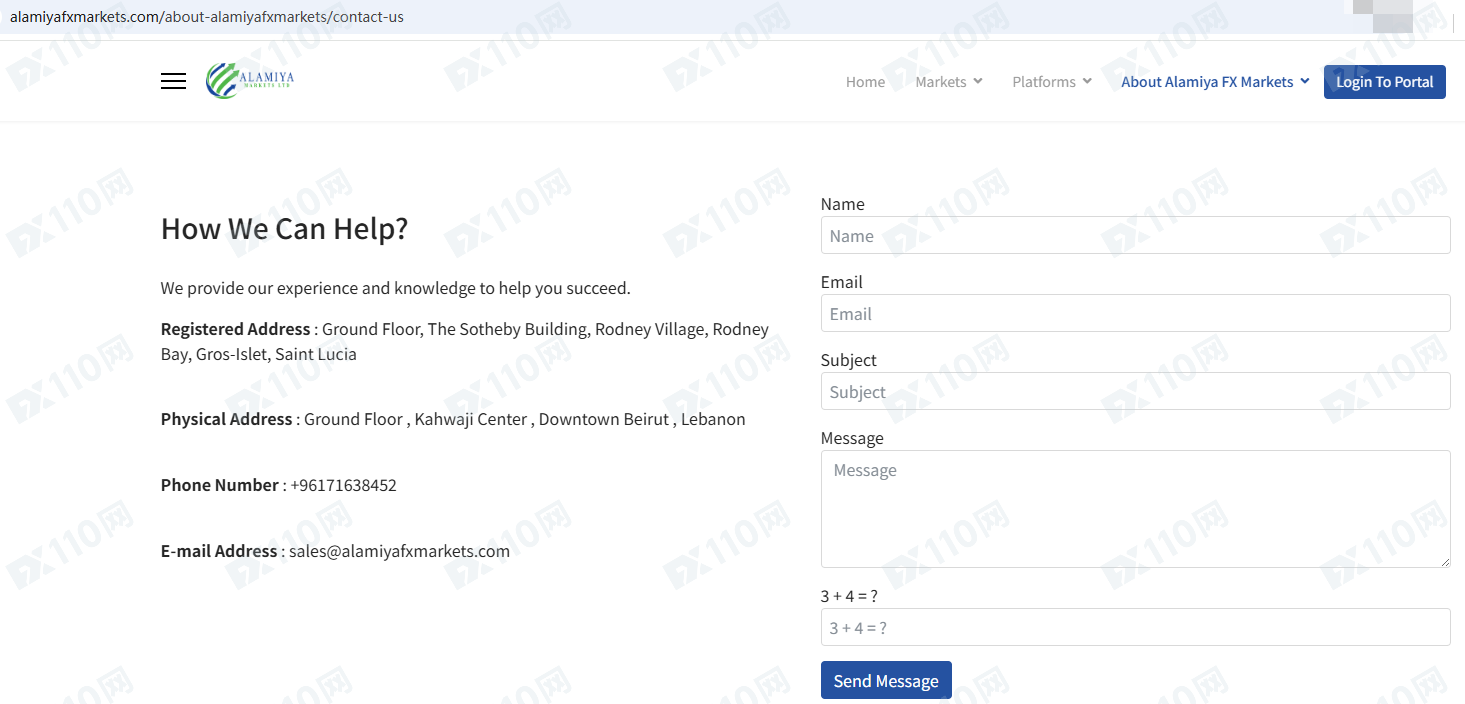This screenshot has width=1465, height=704.
Task: Click the Alamiya Markets logo
Action: tap(250, 81)
